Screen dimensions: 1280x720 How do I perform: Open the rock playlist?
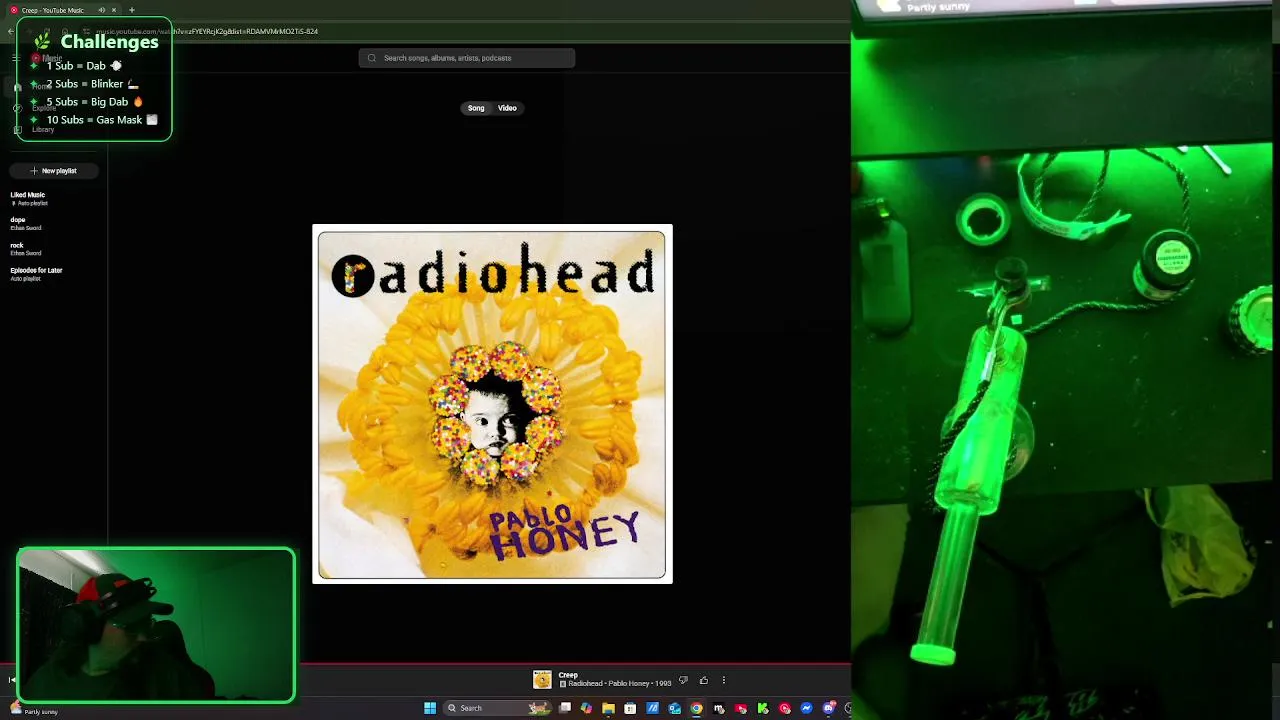(25, 248)
